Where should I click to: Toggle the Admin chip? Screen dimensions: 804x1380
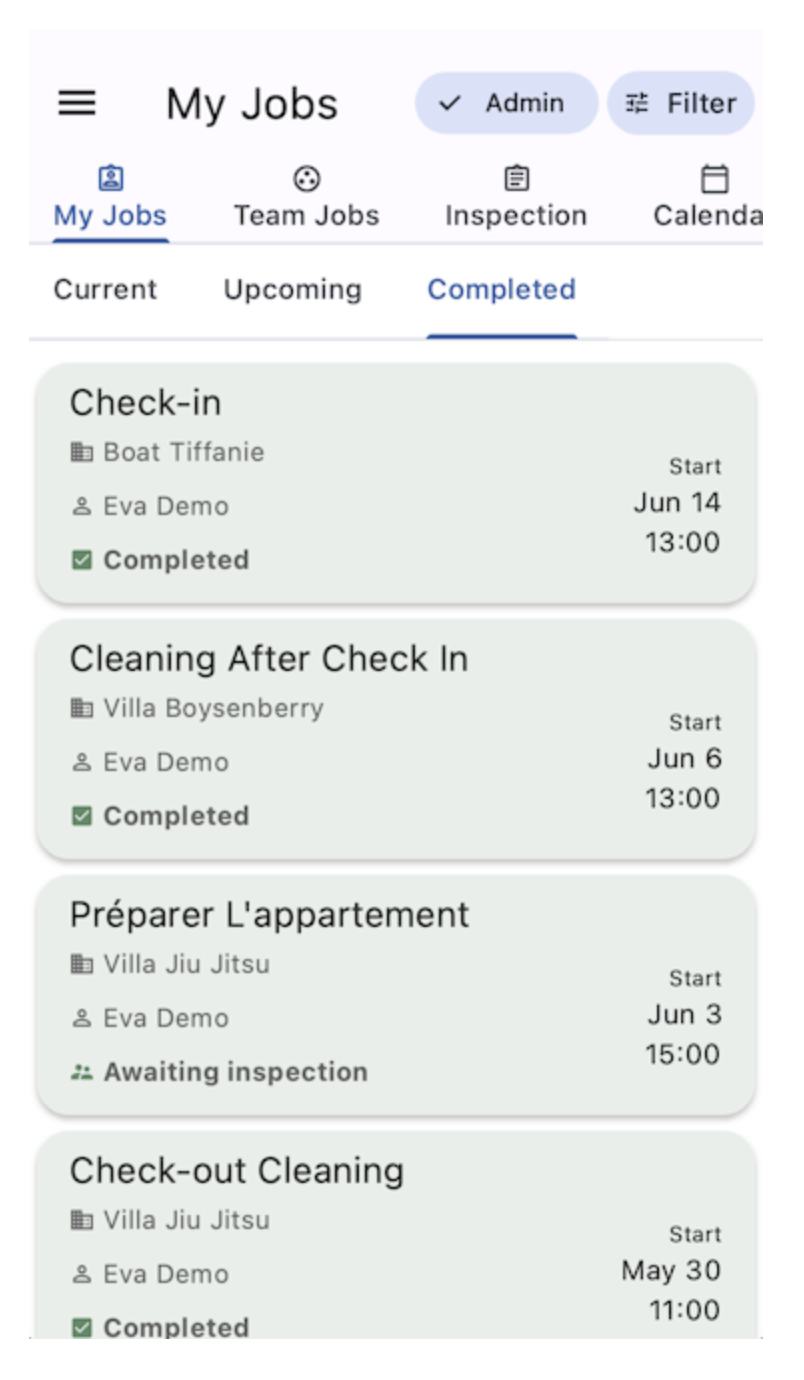[506, 103]
